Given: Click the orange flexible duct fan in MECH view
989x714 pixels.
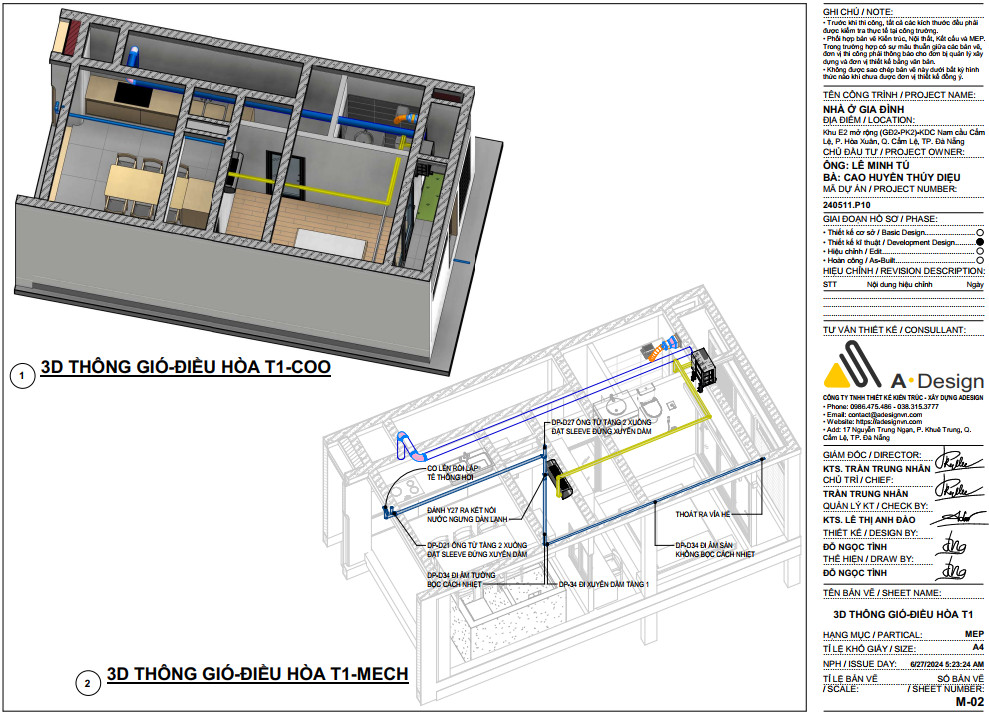Looking at the screenshot, I should tap(656, 350).
